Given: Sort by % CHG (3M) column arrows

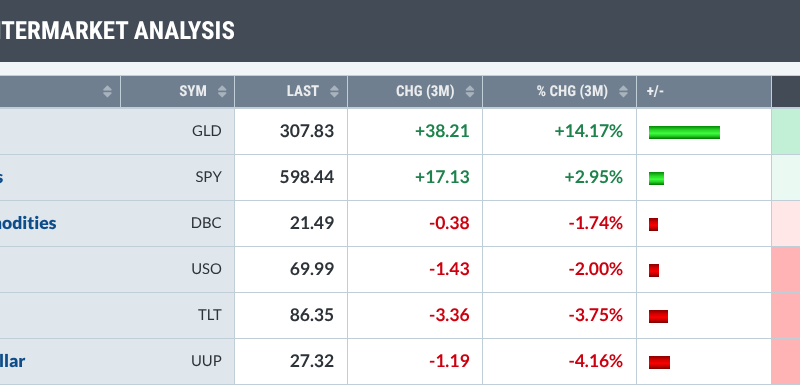Looking at the screenshot, I should [623, 92].
